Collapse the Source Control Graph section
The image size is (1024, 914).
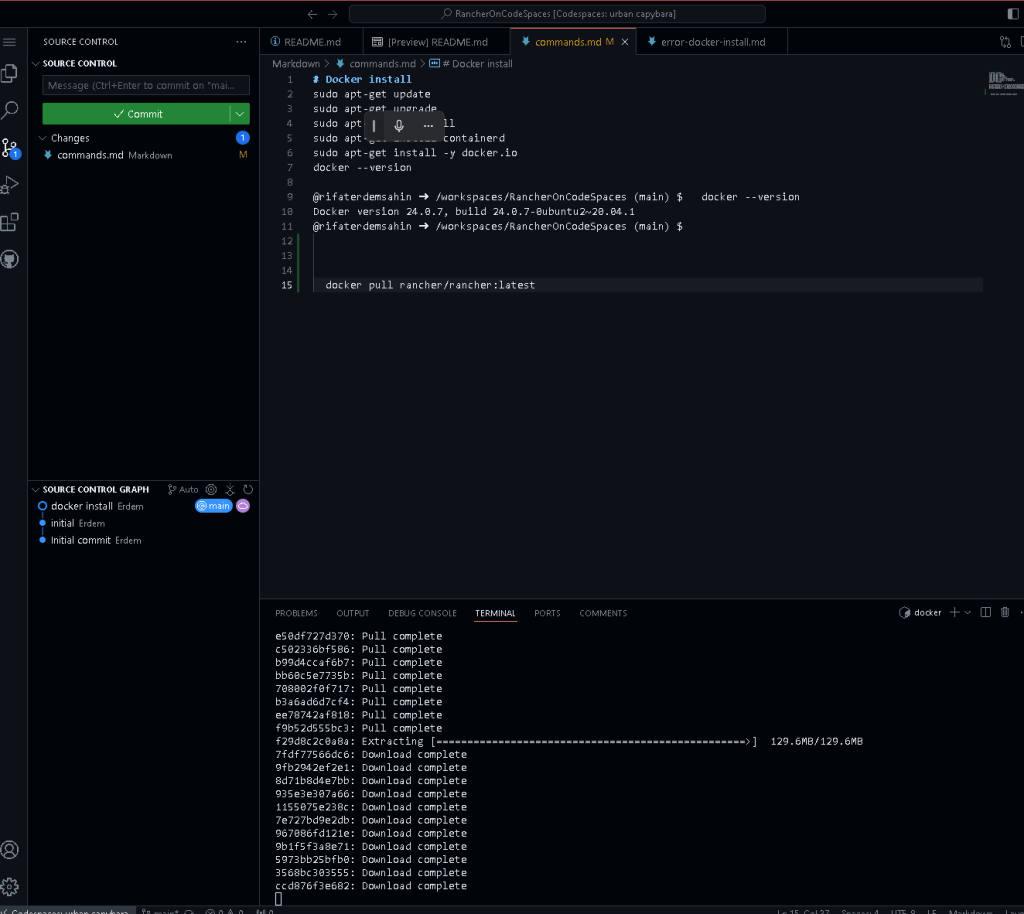(x=36, y=489)
